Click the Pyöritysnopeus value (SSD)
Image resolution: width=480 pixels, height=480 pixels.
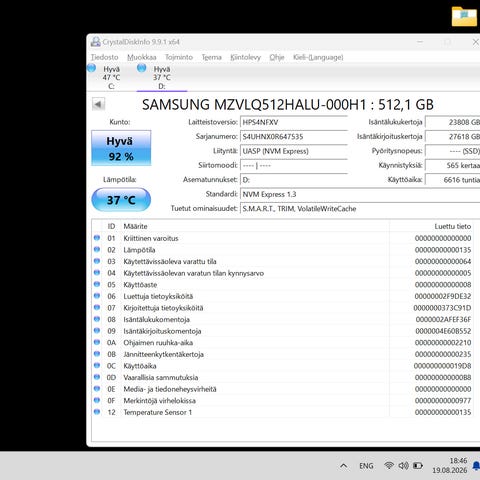[x=453, y=151]
